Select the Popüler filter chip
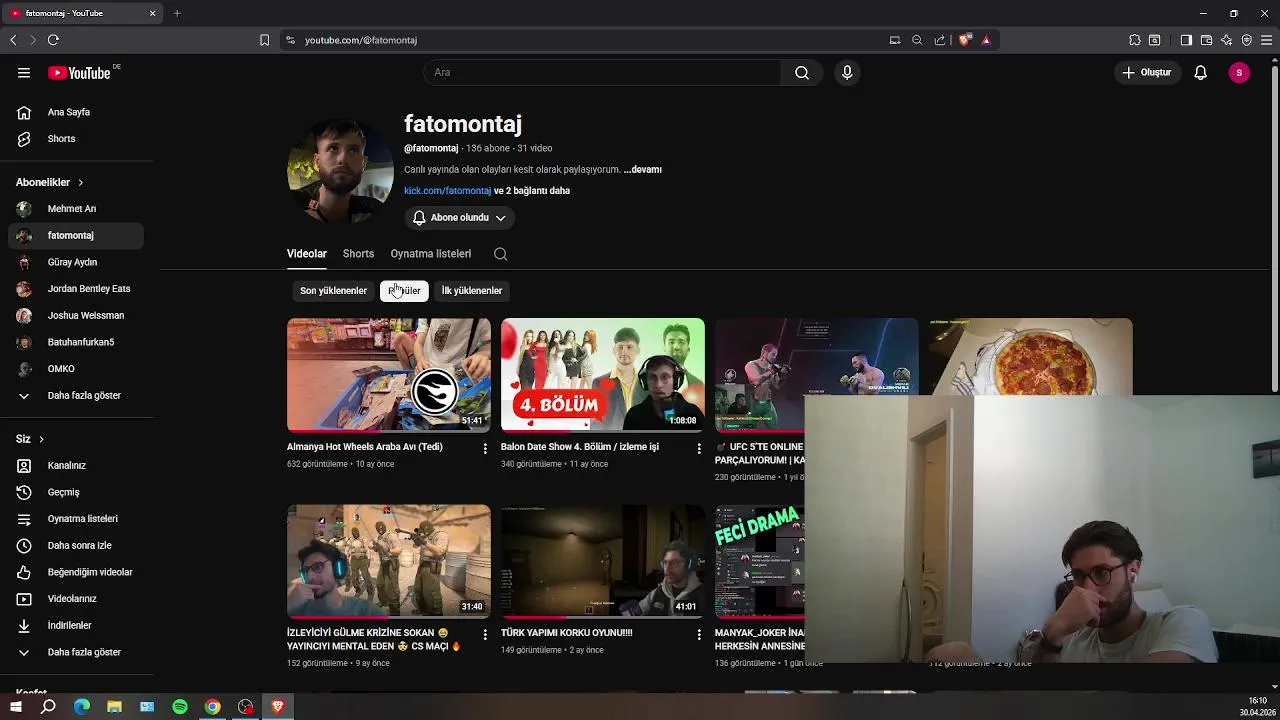Image resolution: width=1280 pixels, height=720 pixels. (x=404, y=291)
